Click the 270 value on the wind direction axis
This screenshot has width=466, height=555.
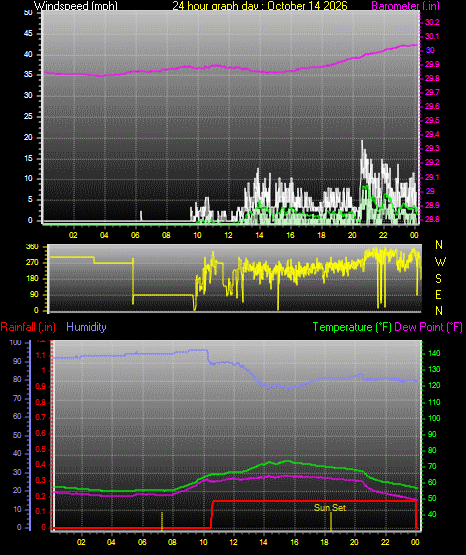coord(33,263)
